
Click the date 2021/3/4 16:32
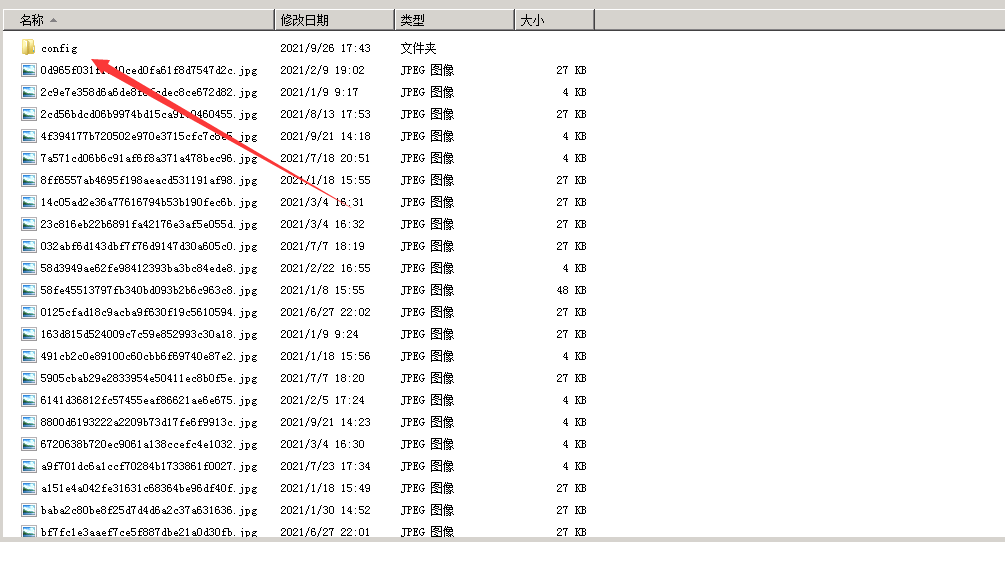coord(322,224)
